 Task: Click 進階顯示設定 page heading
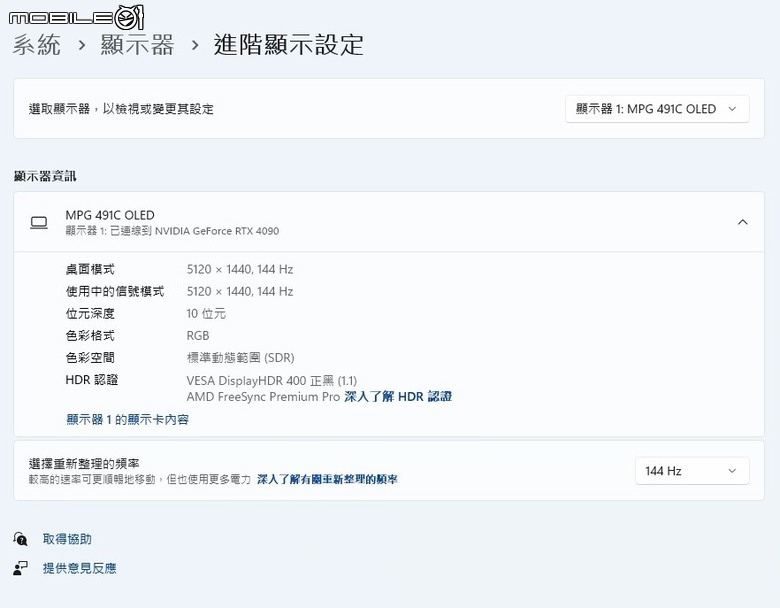pos(289,45)
